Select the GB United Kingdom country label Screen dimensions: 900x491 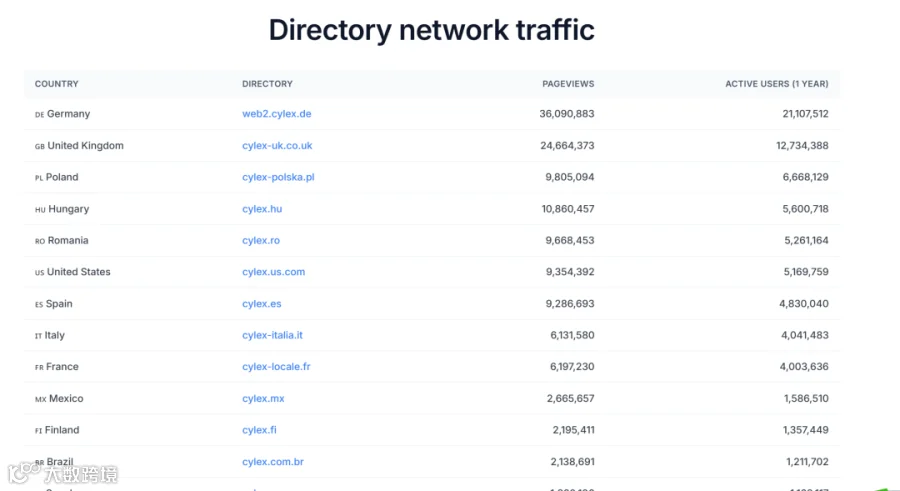(x=79, y=145)
